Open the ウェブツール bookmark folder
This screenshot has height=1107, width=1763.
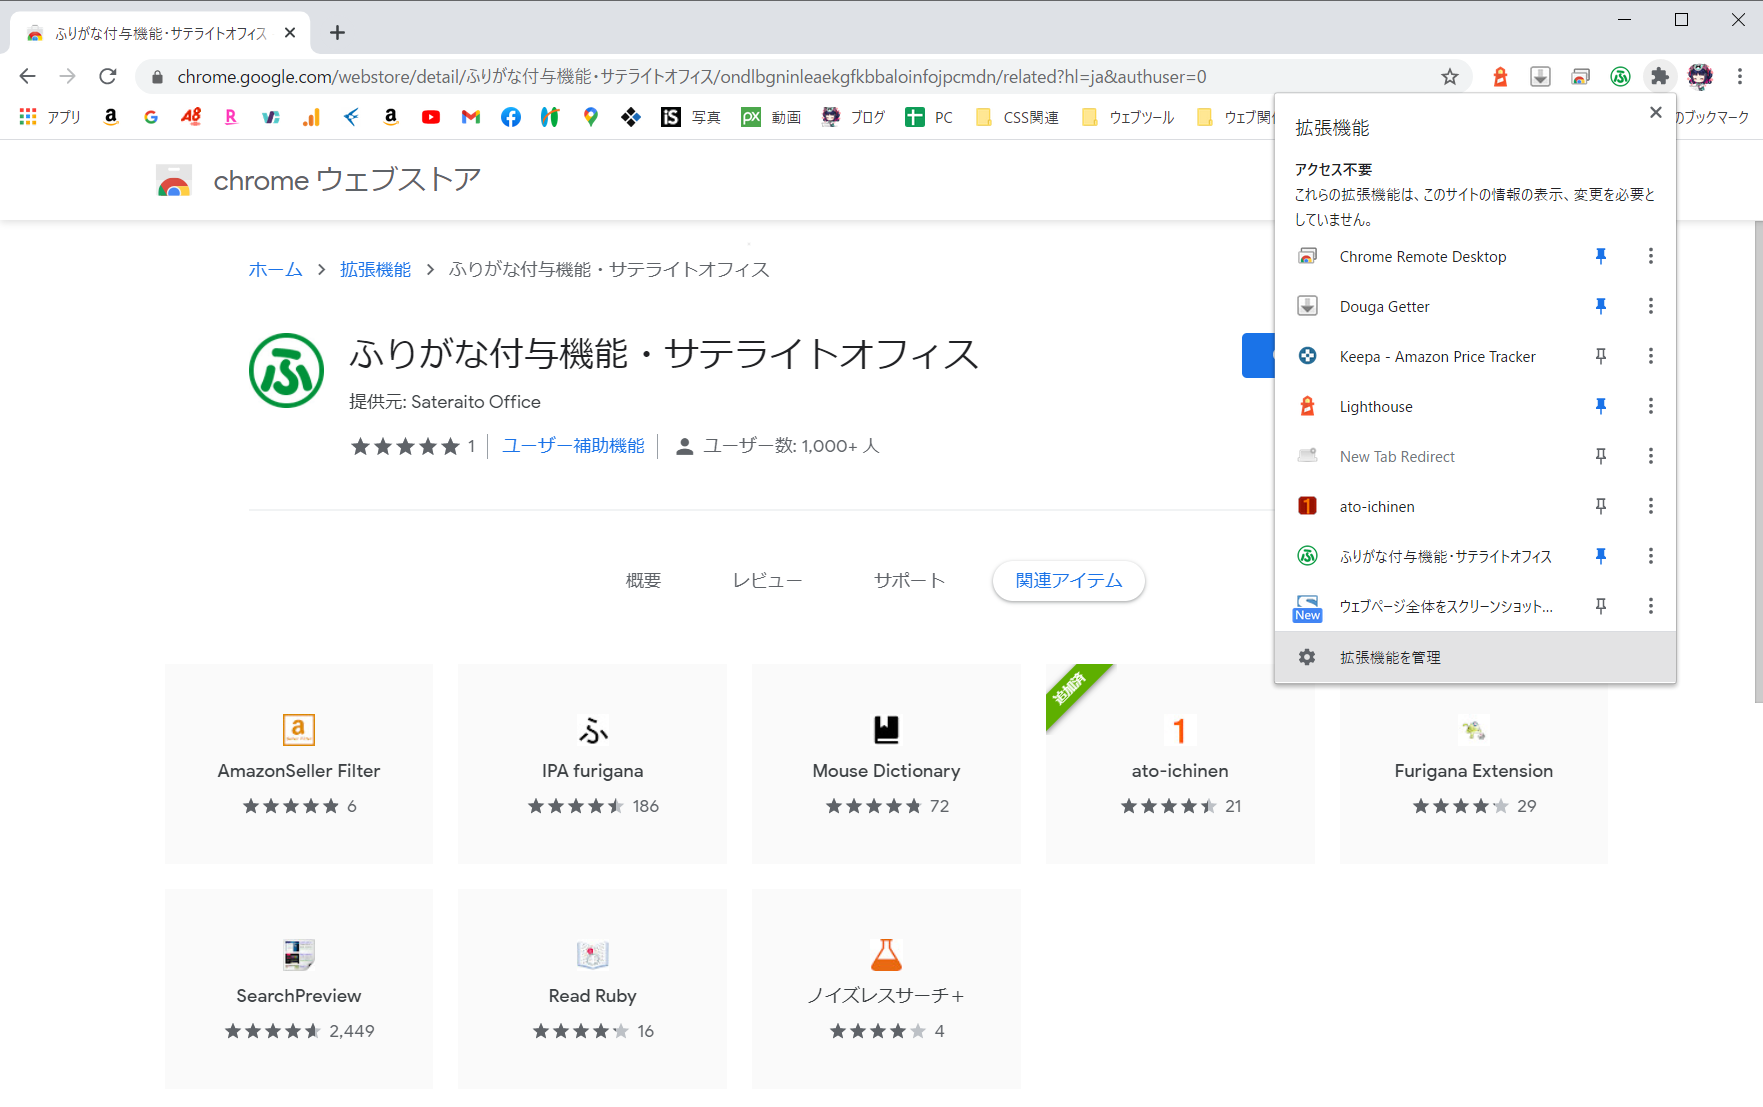(1128, 117)
